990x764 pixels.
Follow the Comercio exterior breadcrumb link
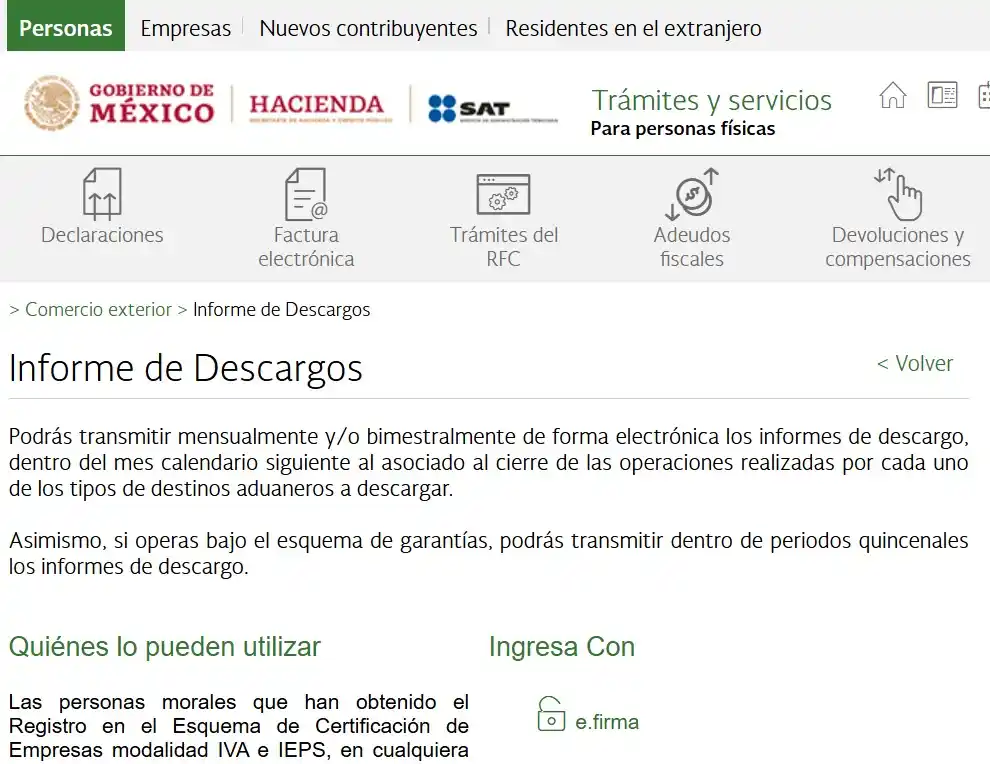tap(98, 309)
